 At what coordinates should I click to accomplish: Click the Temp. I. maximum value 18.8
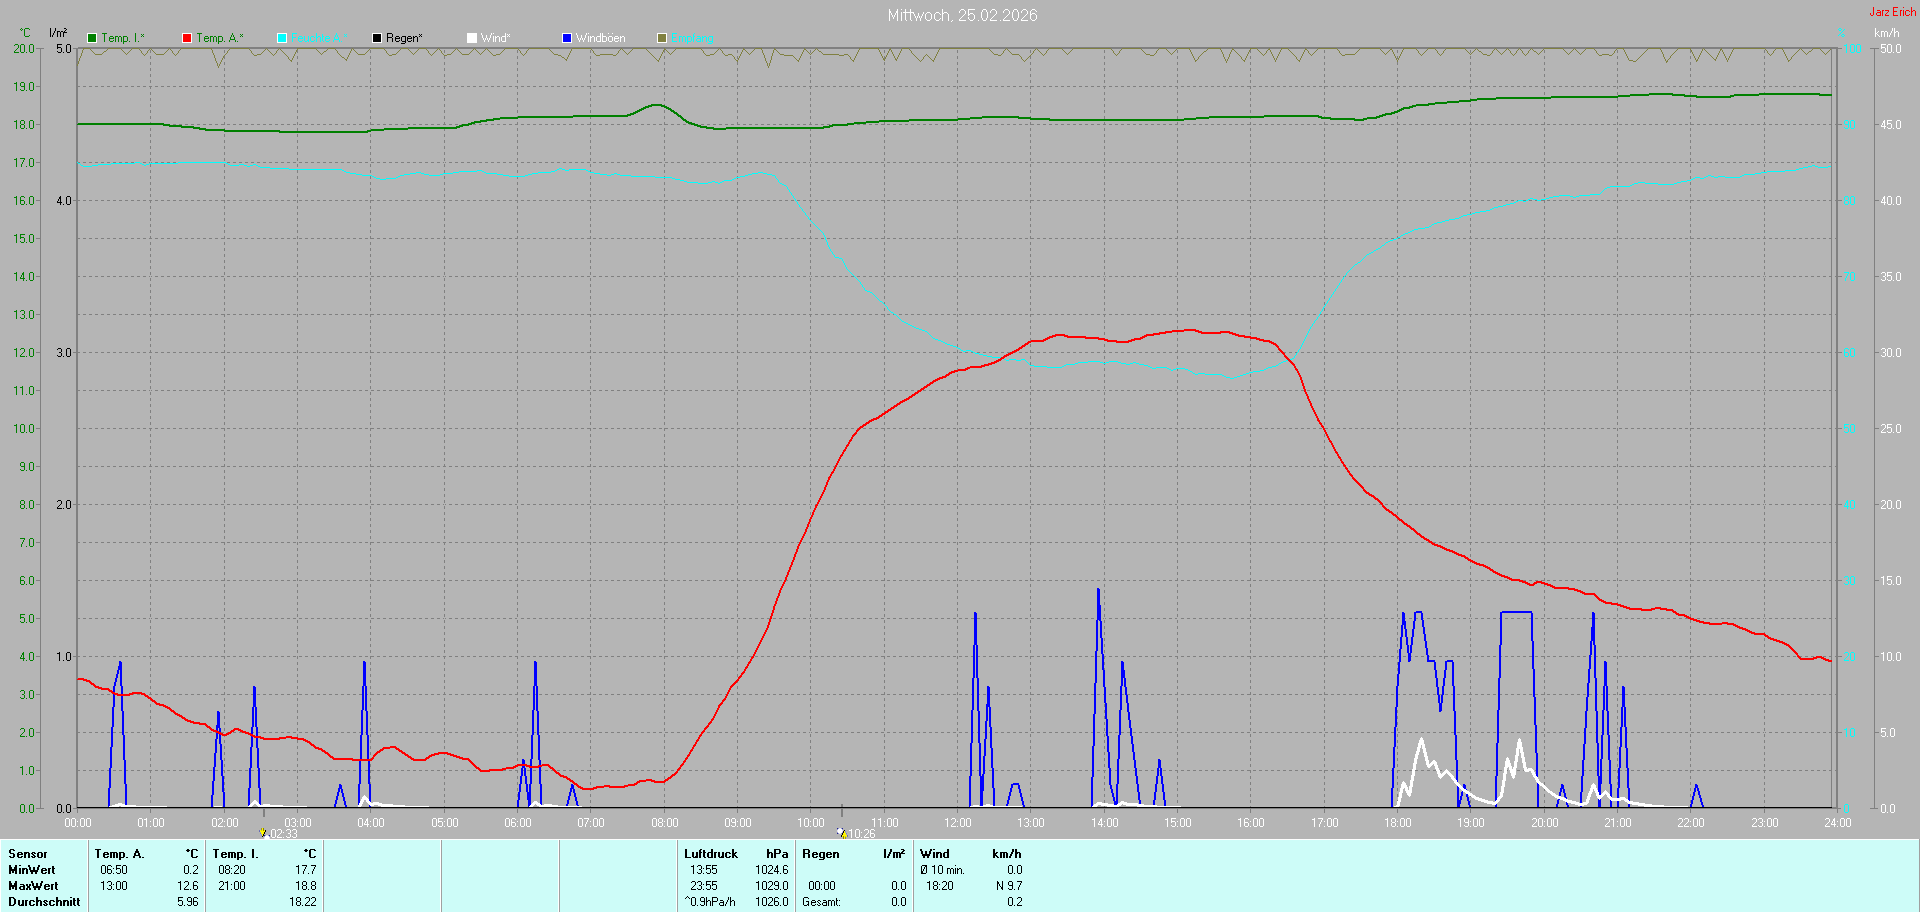[x=306, y=886]
